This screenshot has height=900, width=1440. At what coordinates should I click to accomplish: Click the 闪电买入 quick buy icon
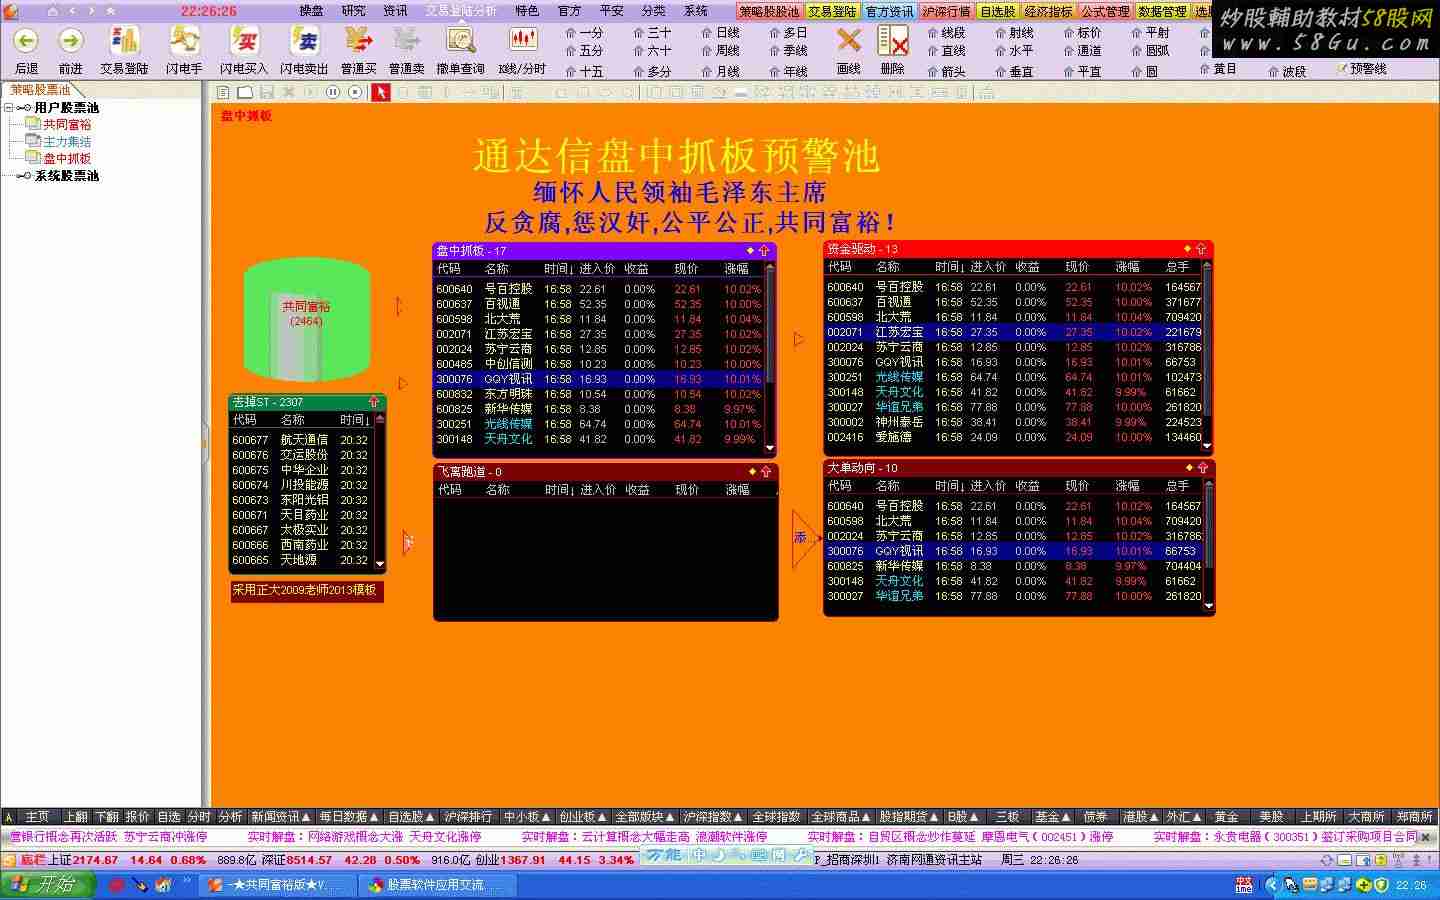[x=244, y=41]
